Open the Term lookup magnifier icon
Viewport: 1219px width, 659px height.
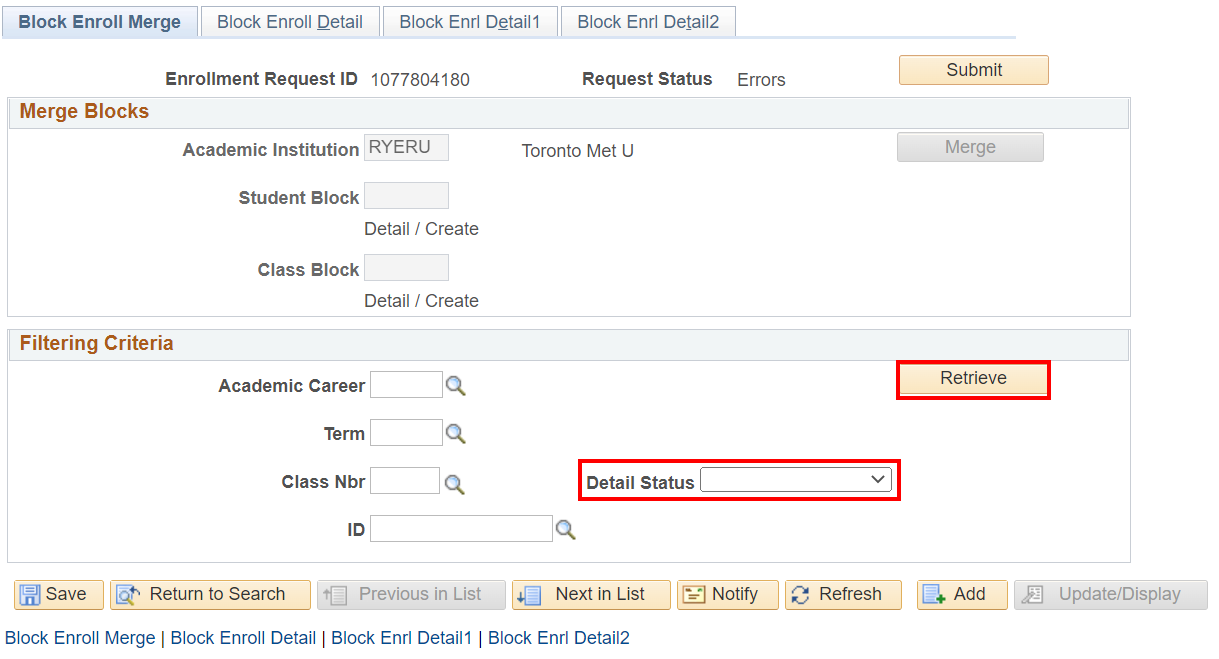(456, 434)
